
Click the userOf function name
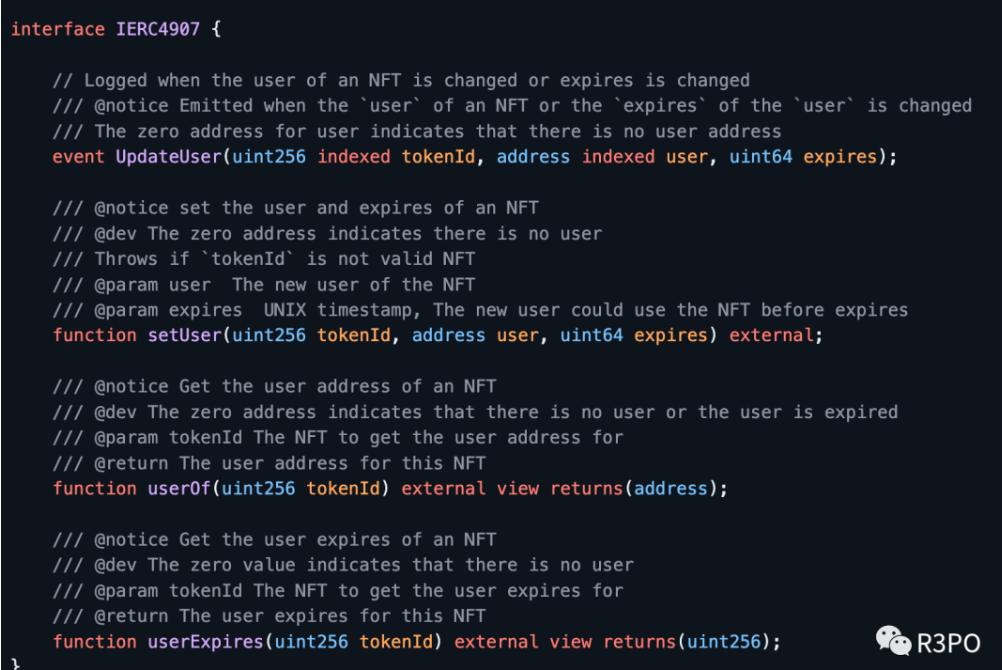[x=179, y=488]
